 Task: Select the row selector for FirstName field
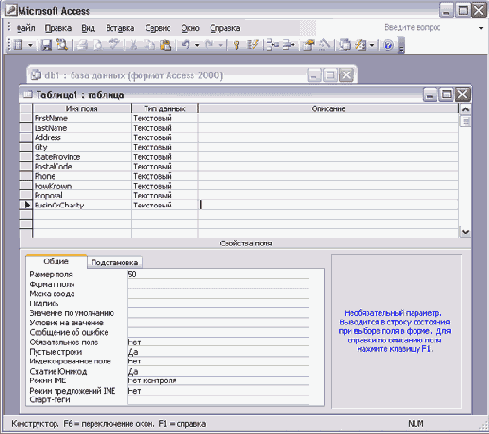26,118
